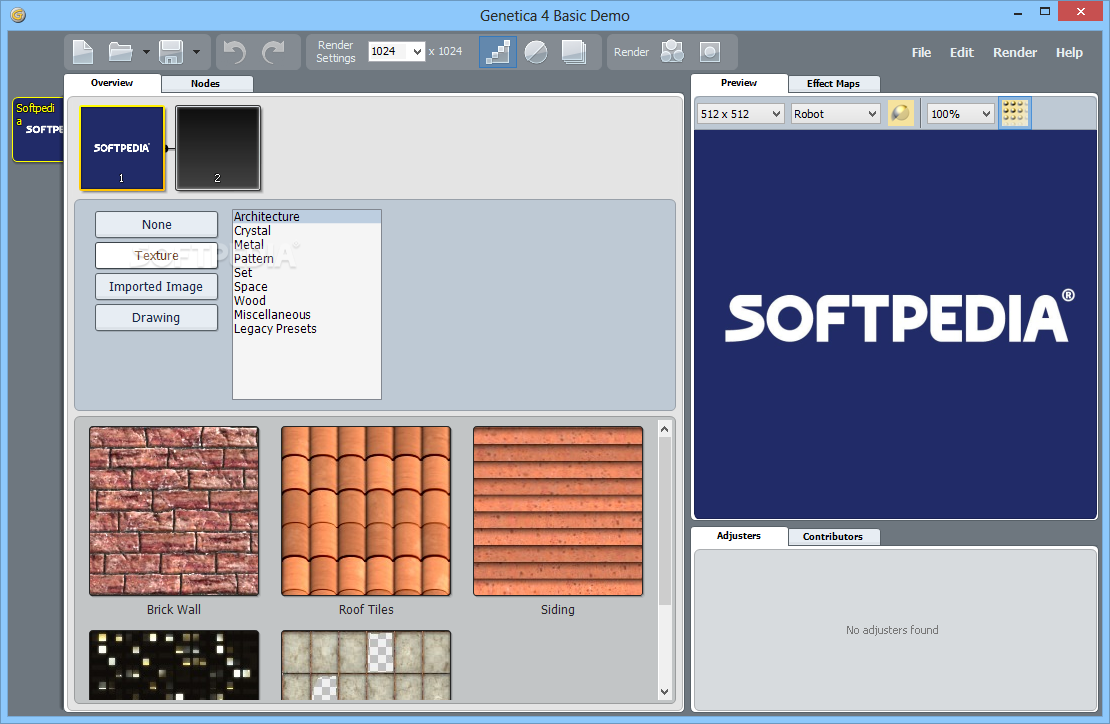This screenshot has height=724, width=1110.
Task: Switch to the Effect Maps tab
Action: coord(833,84)
